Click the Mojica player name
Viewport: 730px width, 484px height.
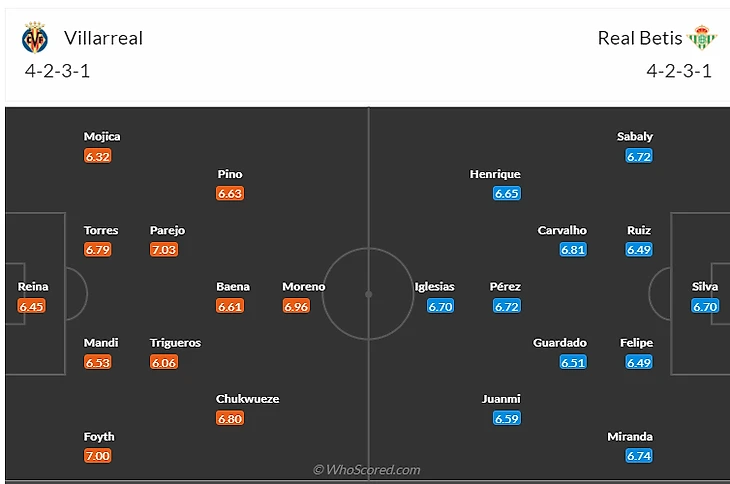(102, 137)
